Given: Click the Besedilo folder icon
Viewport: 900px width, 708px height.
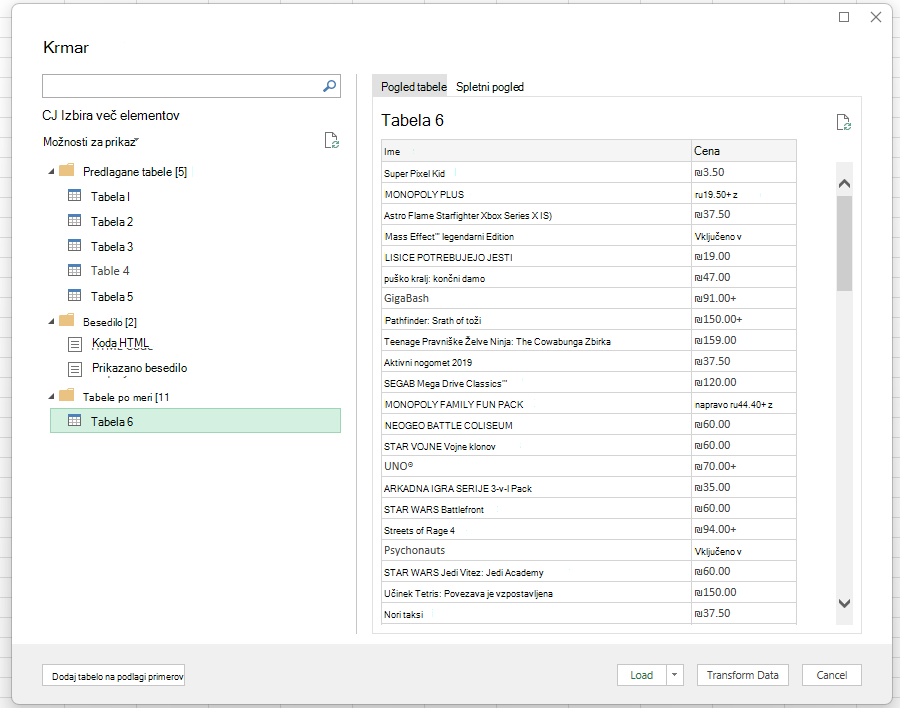Looking at the screenshot, I should (x=67, y=320).
